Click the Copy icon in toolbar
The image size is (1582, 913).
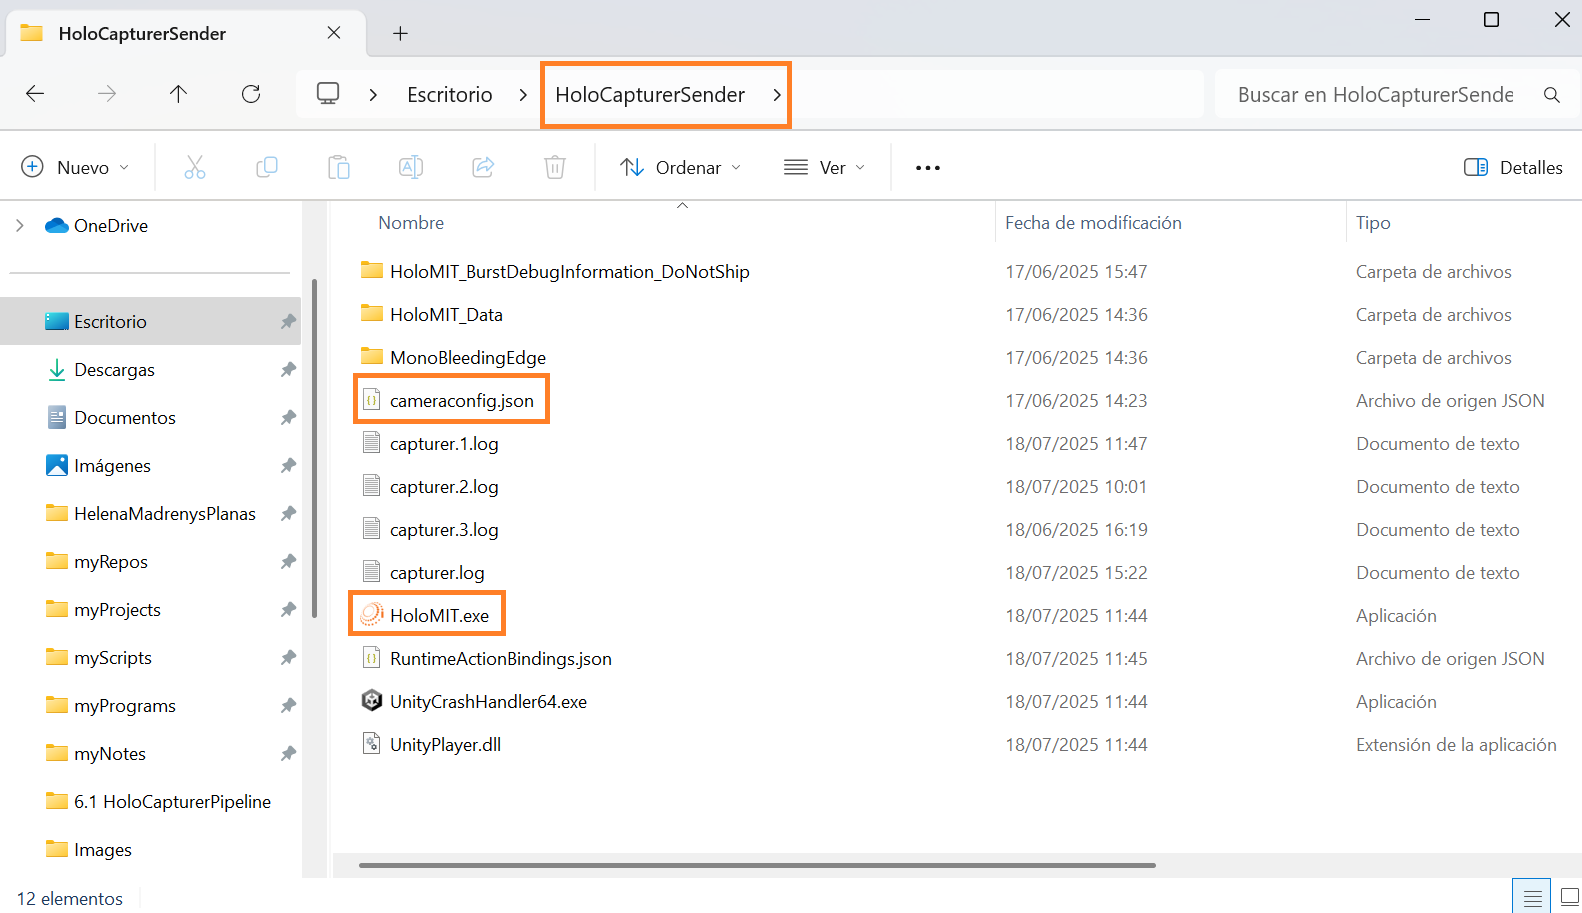[267, 167]
